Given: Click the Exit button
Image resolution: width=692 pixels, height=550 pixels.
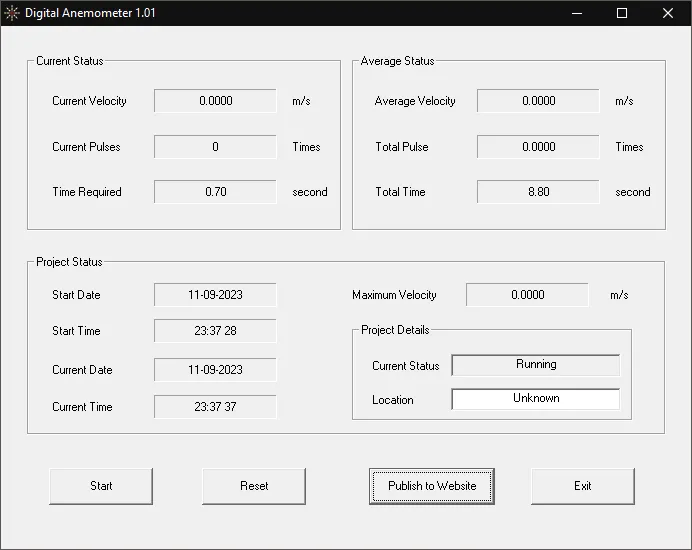Looking at the screenshot, I should click(582, 486).
